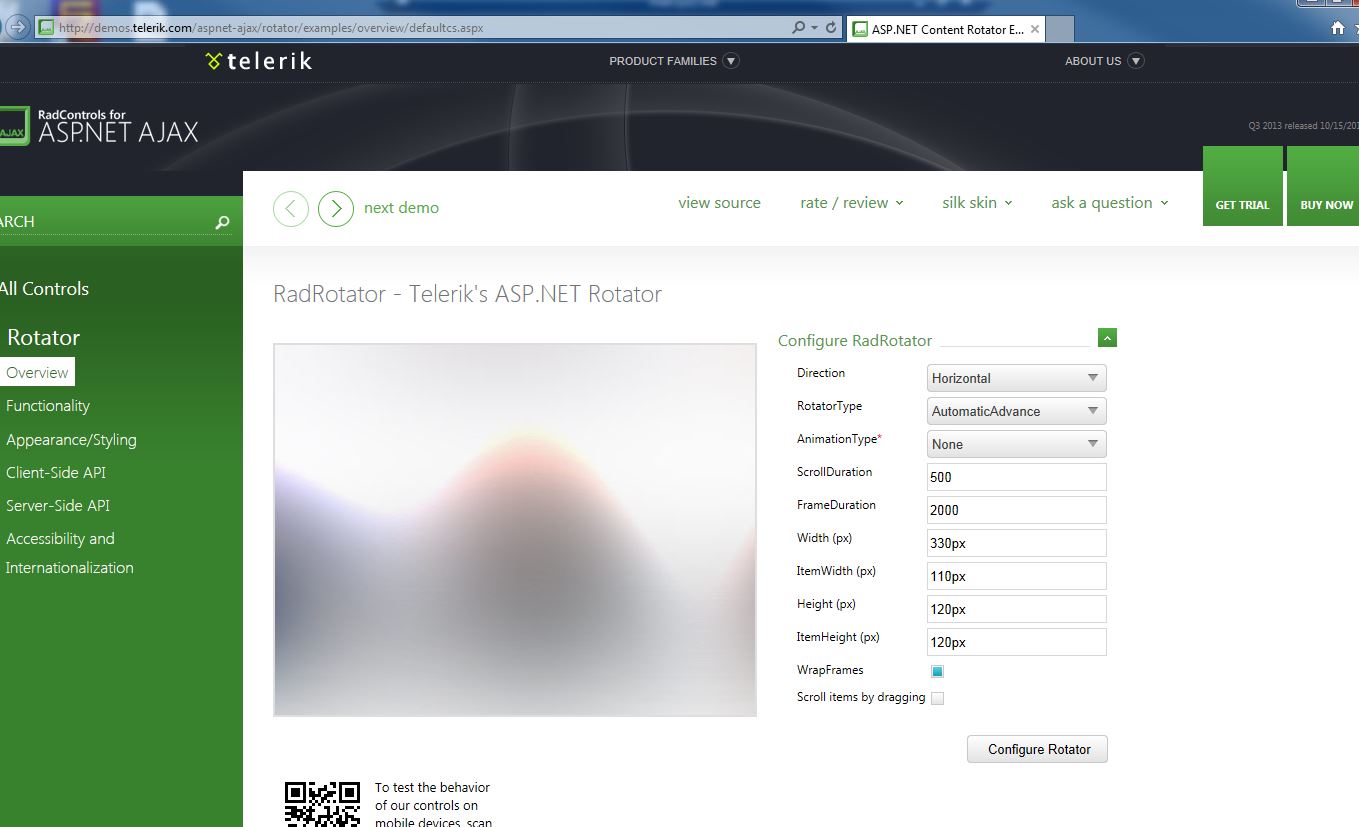This screenshot has height=827, width=1359.
Task: Click the view source link
Action: [x=719, y=203]
